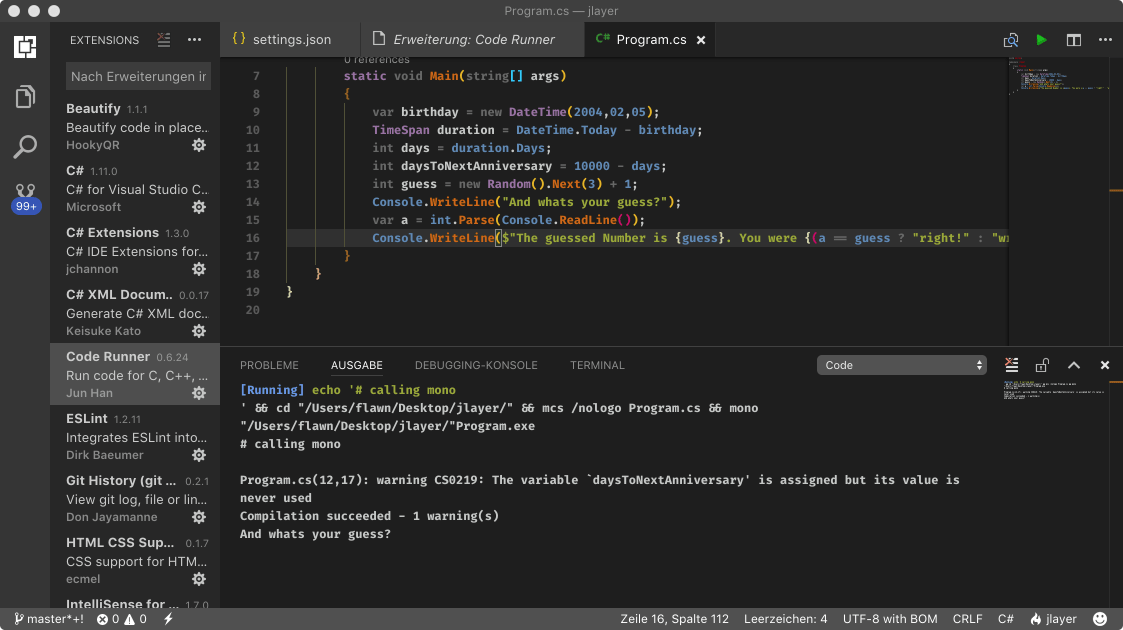Select ESLint extension entry

tap(135, 436)
